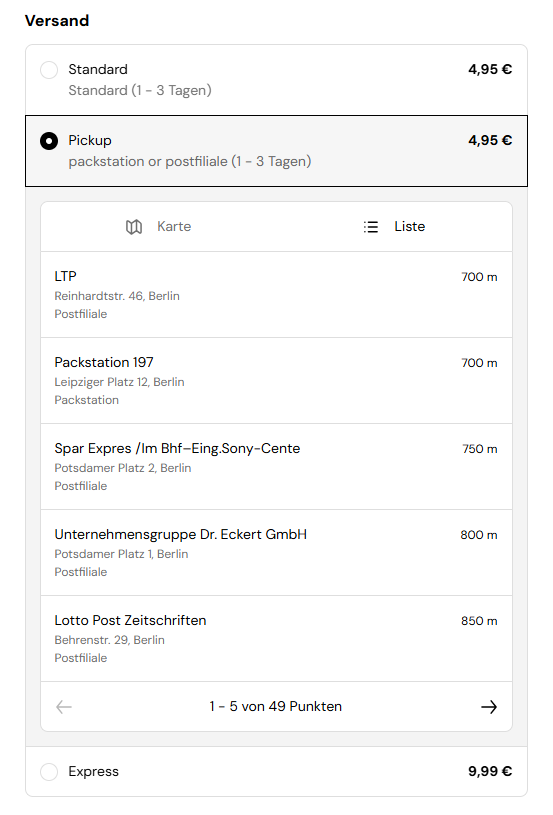
Task: Switch to the Liste tab
Action: coord(394,227)
